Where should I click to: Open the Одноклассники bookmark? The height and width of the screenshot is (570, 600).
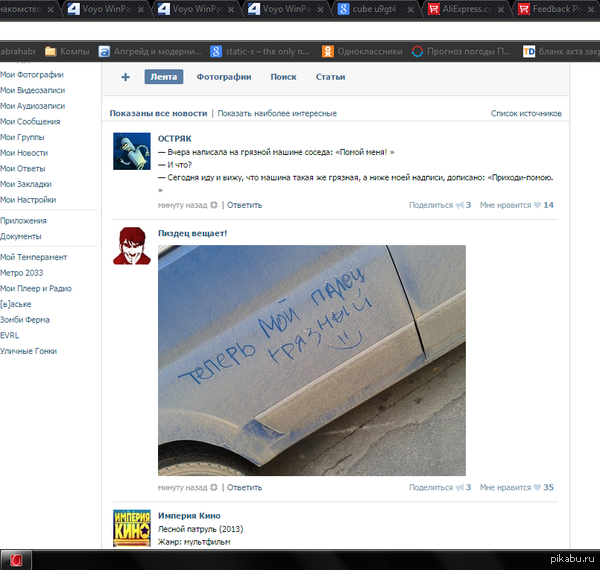[362, 51]
